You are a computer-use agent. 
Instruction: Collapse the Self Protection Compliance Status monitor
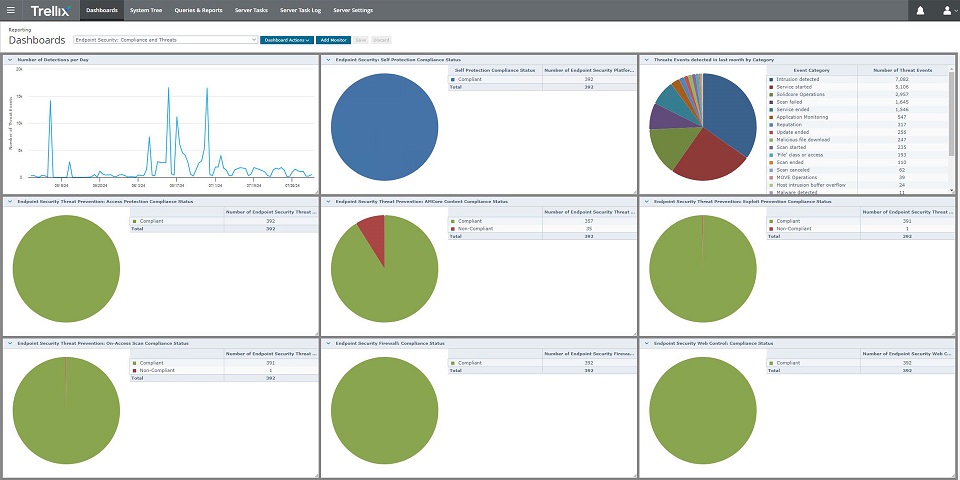[327, 60]
